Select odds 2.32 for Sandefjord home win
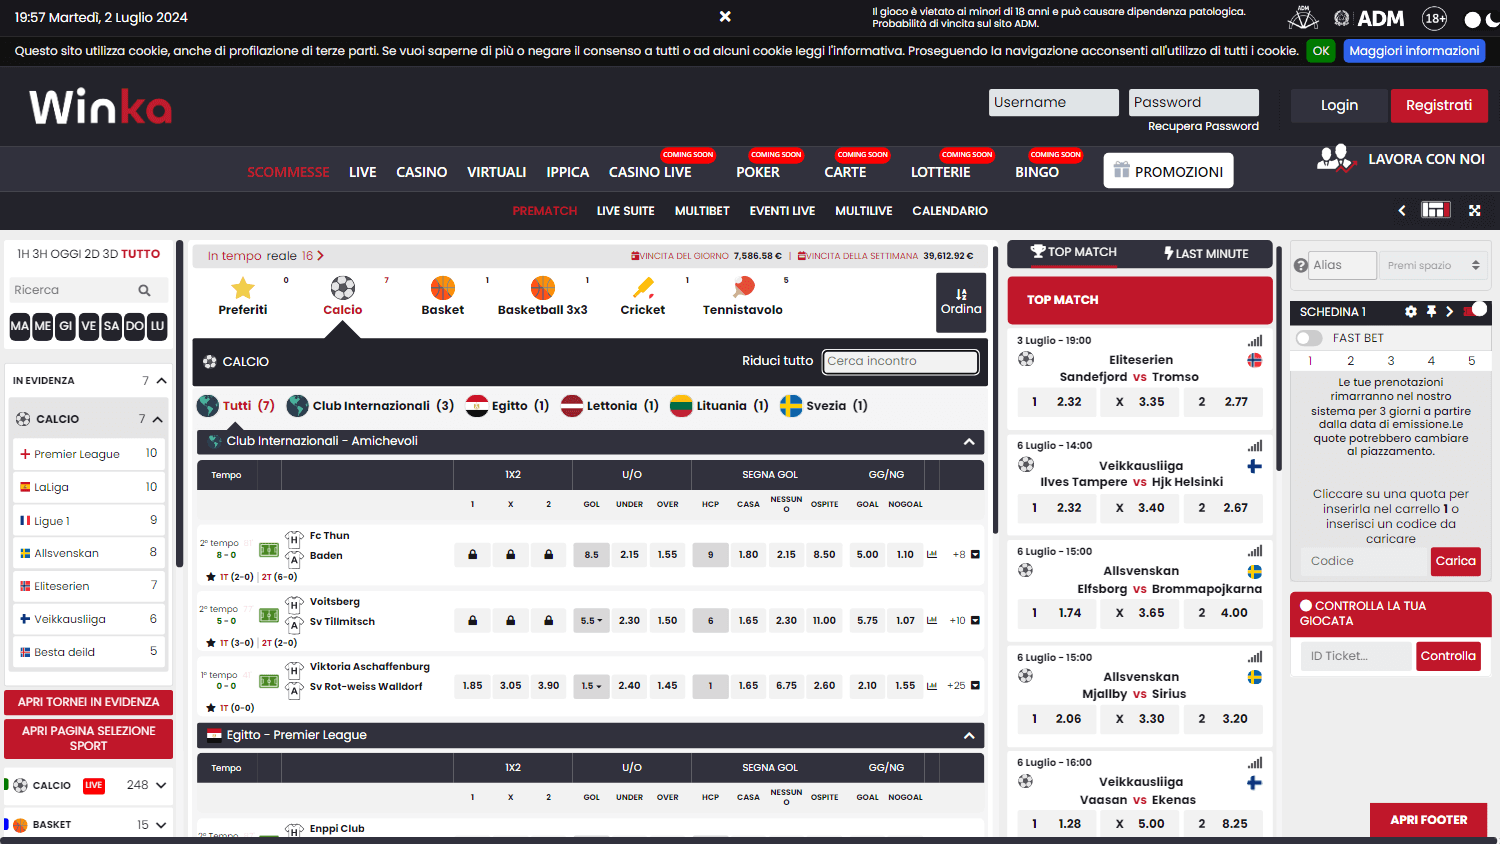This screenshot has height=844, width=1500. click(x=1059, y=402)
